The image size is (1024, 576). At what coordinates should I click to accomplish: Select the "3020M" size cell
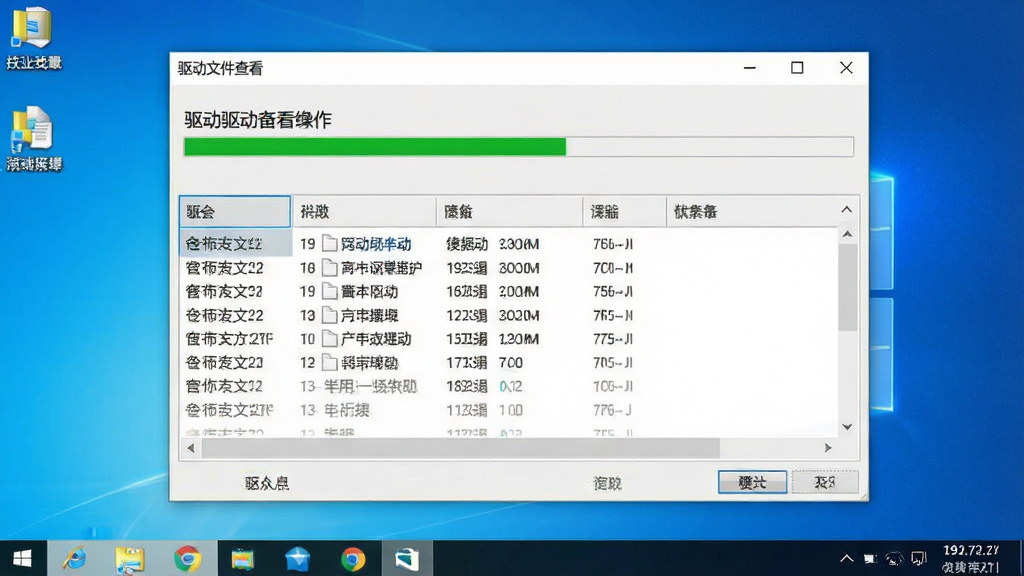[x=519, y=315]
